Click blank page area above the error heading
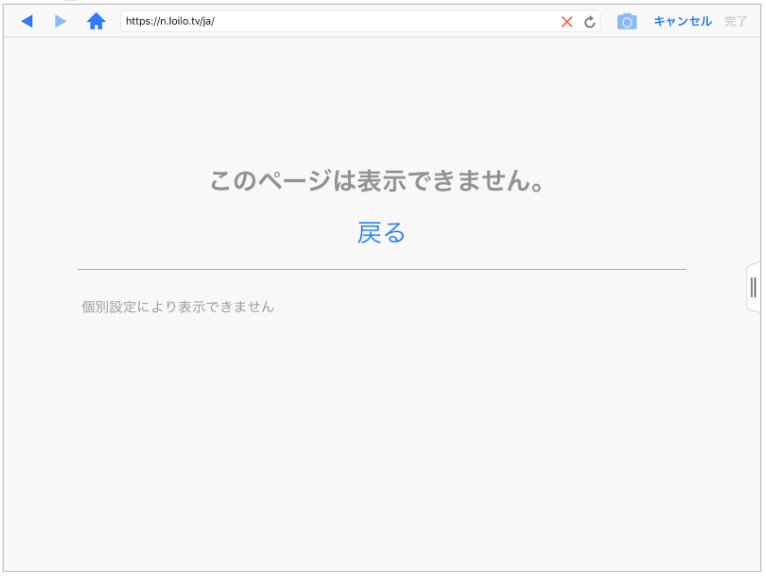Viewport: 766px width, 577px height. click(381, 100)
